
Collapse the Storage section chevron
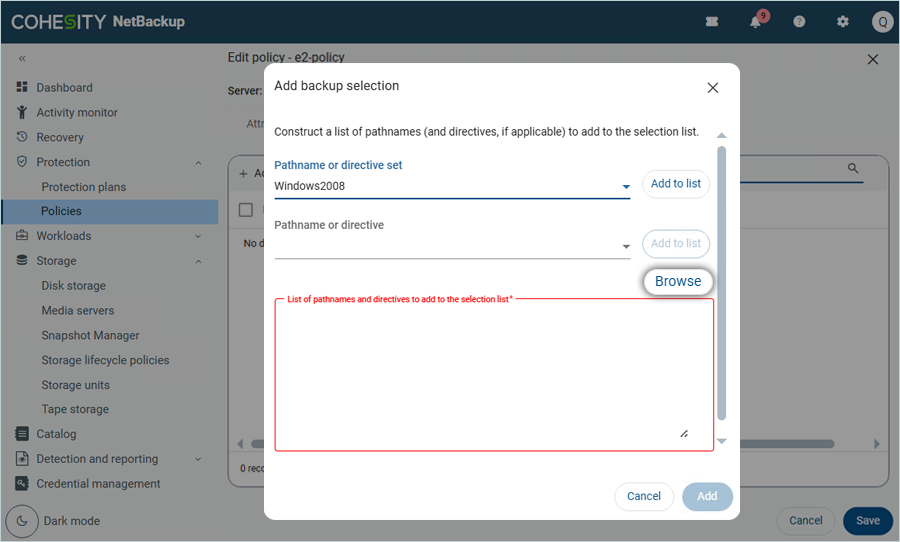(x=198, y=261)
